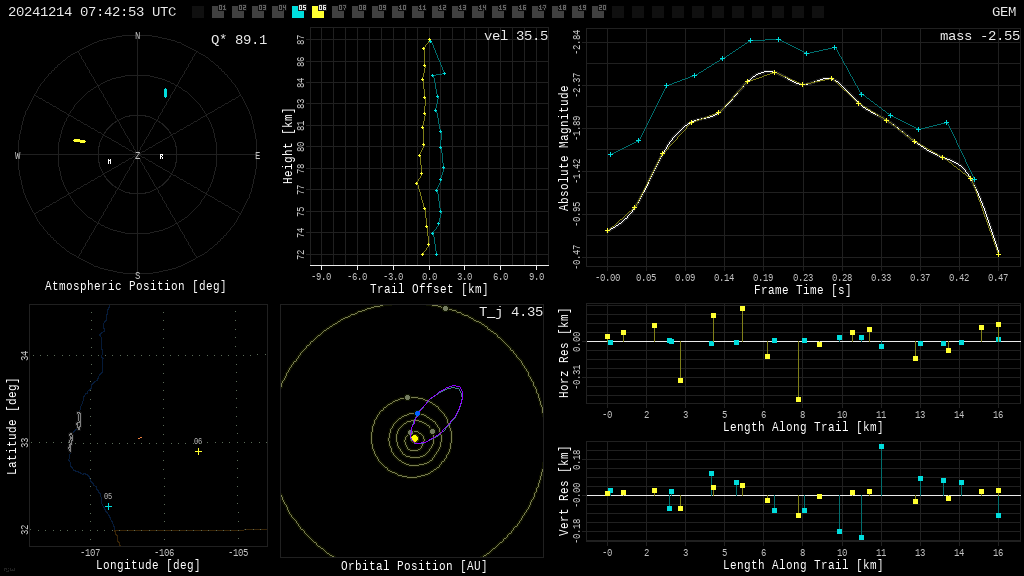Click the 'Orbital Position [AU]' plot title

point(414,566)
